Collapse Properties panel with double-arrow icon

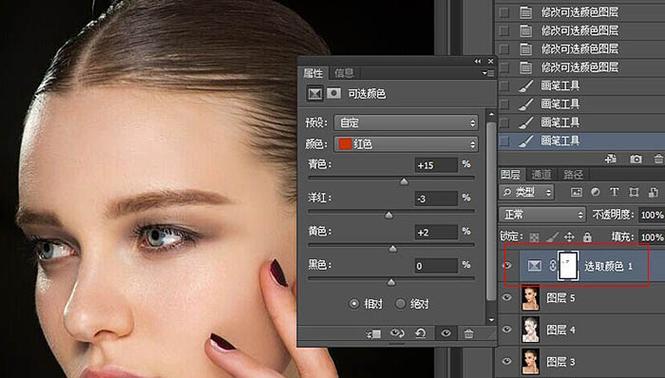478,62
